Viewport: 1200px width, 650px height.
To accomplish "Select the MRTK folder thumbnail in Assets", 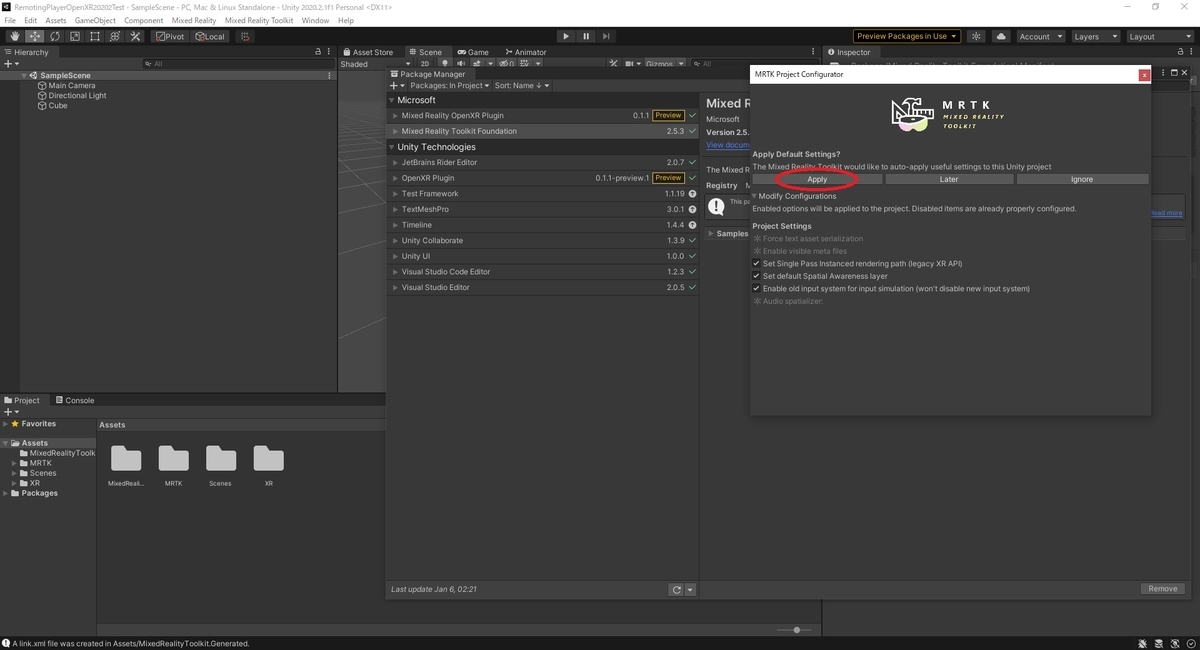I will click(x=173, y=465).
